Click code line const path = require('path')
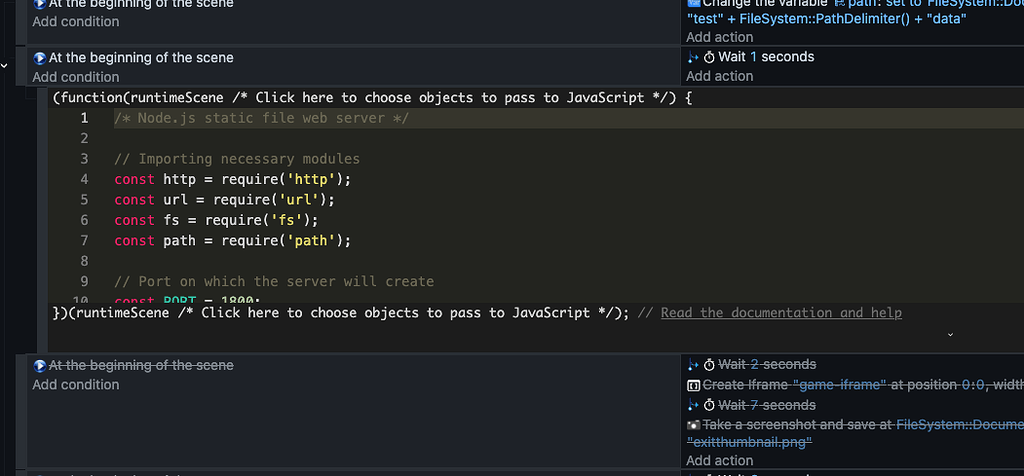This screenshot has height=476, width=1024. tap(232, 240)
